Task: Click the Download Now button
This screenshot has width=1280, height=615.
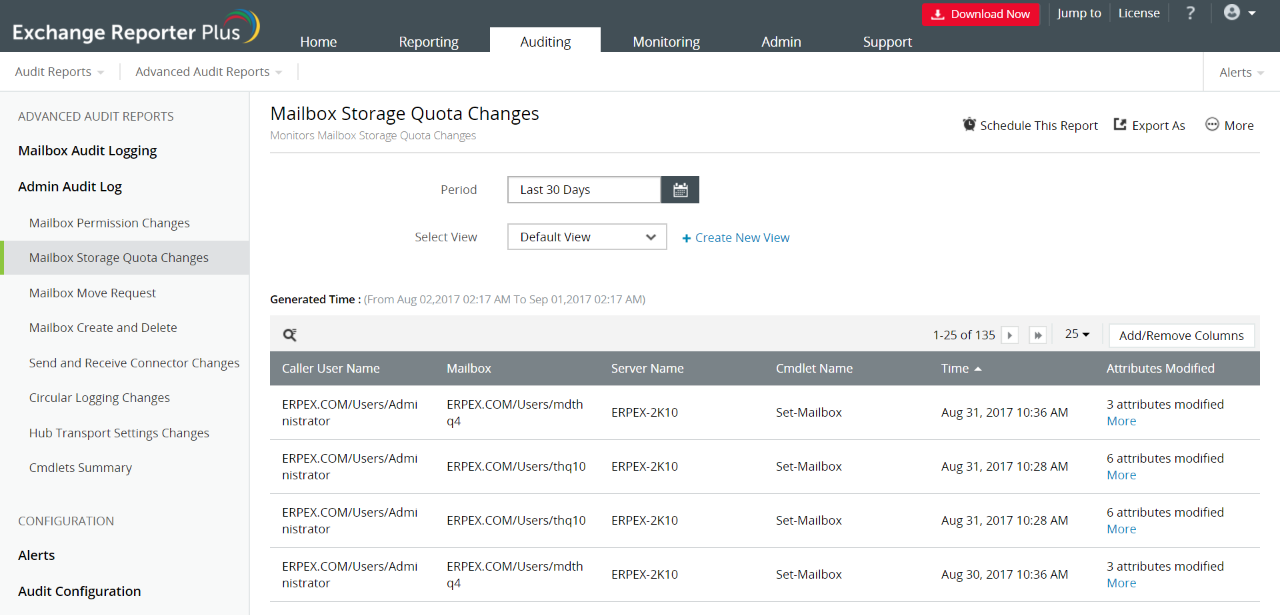Action: coord(980,14)
